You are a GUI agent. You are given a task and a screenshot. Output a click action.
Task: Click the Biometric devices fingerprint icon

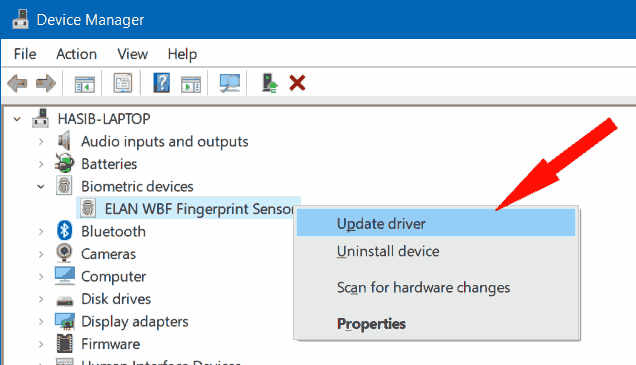[64, 186]
